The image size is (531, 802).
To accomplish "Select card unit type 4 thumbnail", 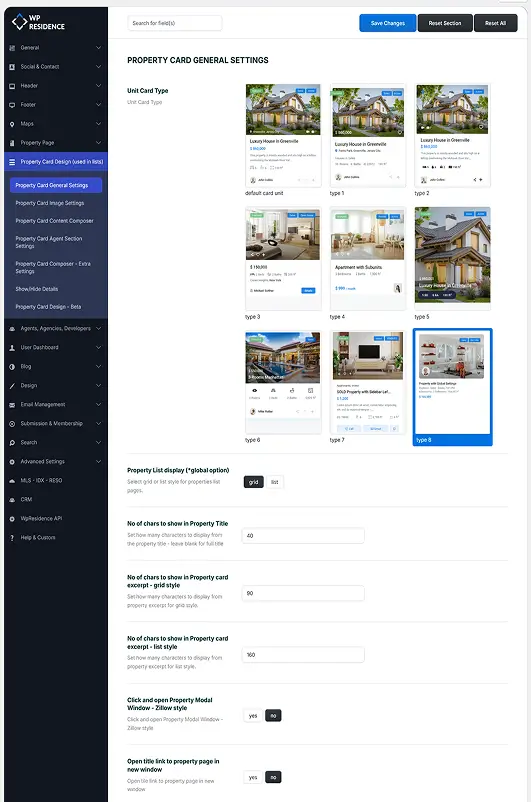I will 368,258.
